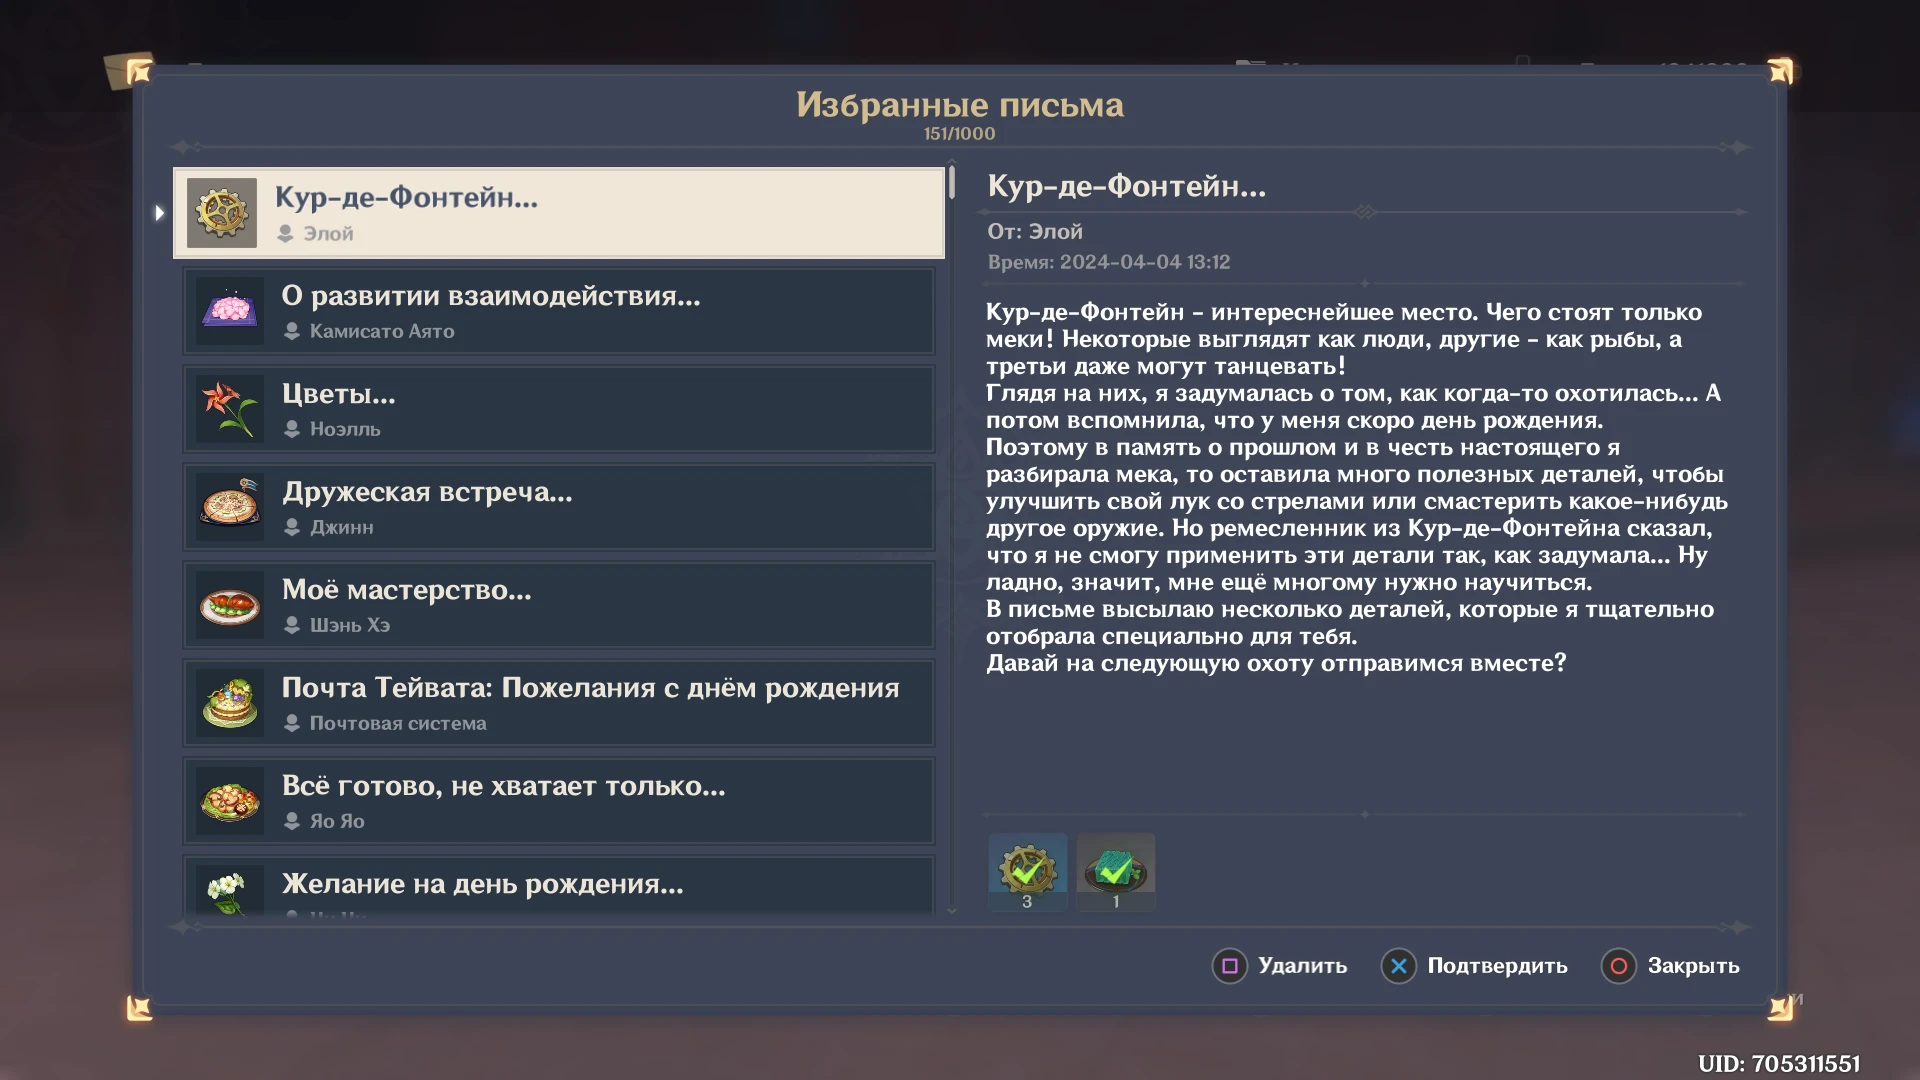Image resolution: width=1920 pixels, height=1080 pixels.
Task: Click the claimed gear attachment with quantity 3
Action: [1027, 871]
